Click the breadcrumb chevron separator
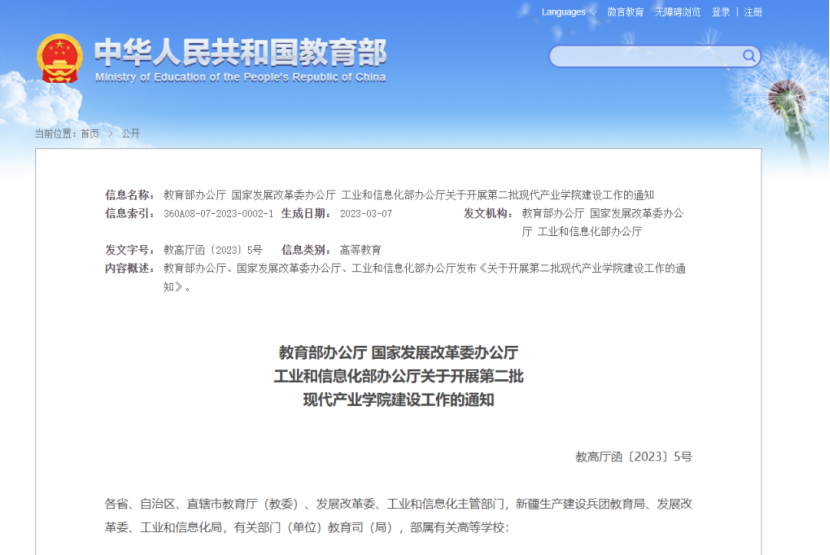830x555 pixels. click(110, 133)
